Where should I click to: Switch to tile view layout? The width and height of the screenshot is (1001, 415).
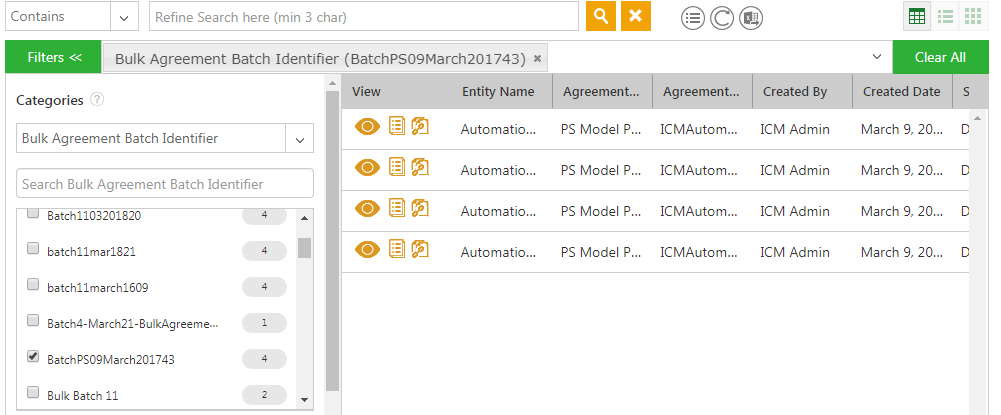pyautogui.click(x=972, y=16)
